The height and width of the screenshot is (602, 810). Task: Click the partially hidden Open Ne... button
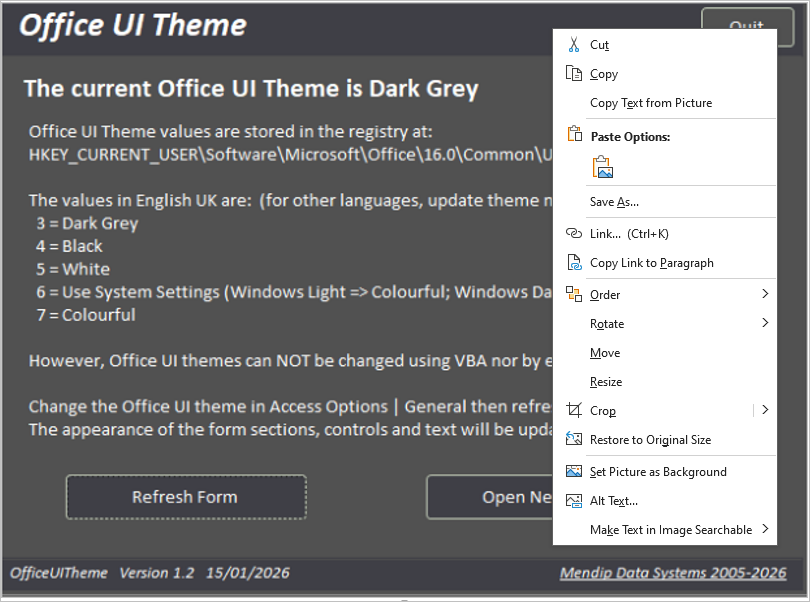[489, 497]
